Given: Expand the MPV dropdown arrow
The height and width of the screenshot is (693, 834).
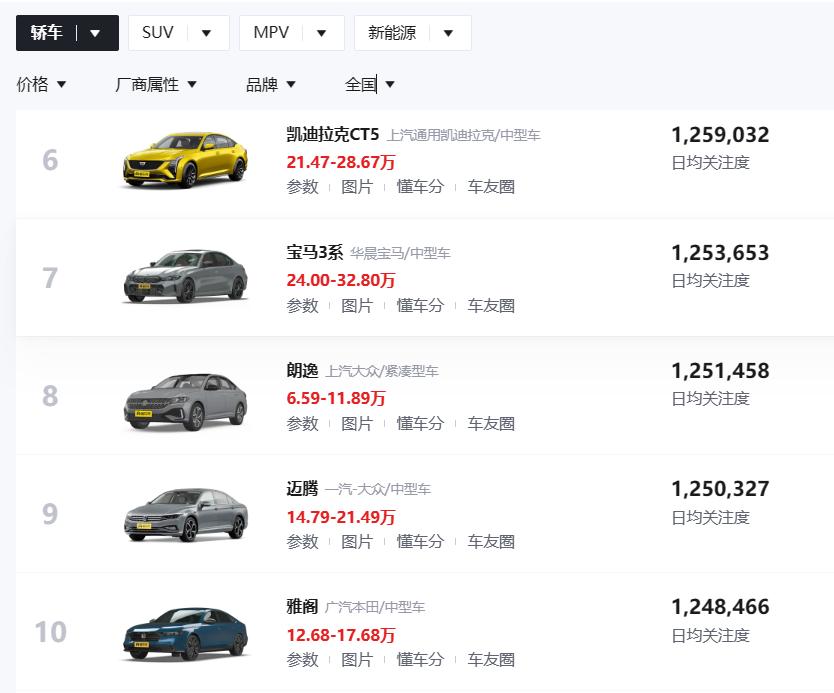Looking at the screenshot, I should point(321,34).
